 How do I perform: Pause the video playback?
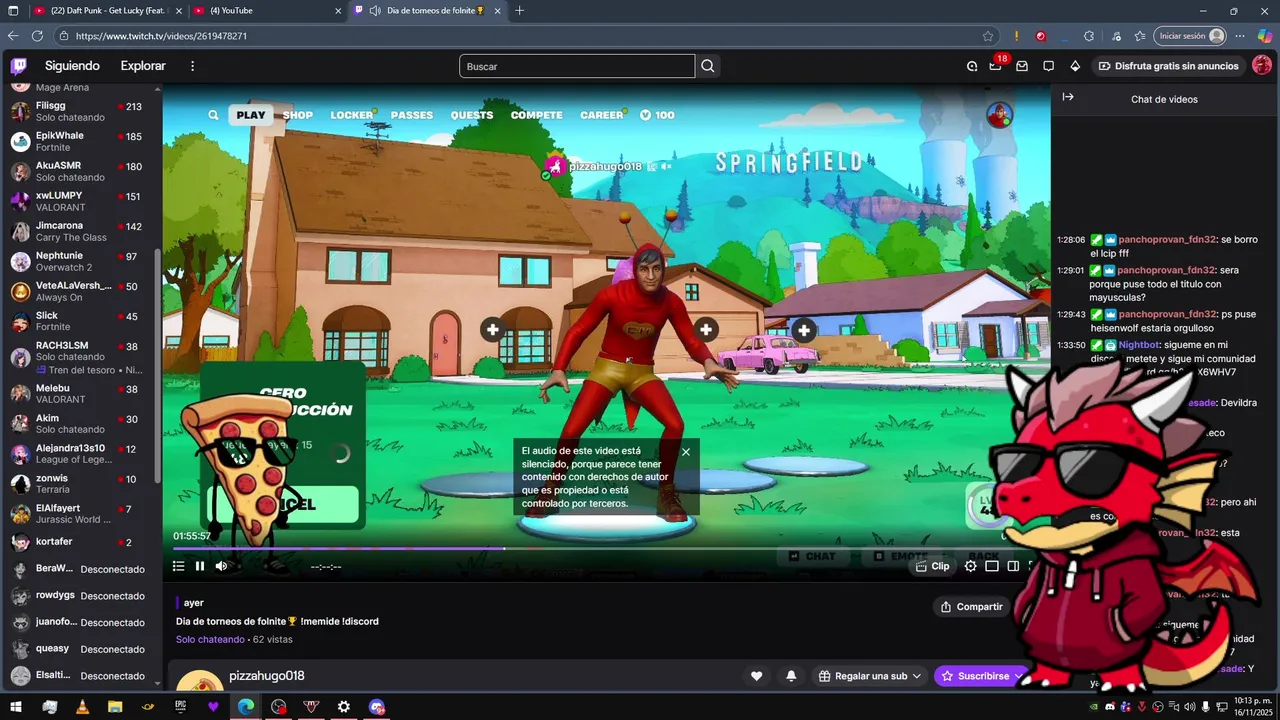[x=200, y=566]
